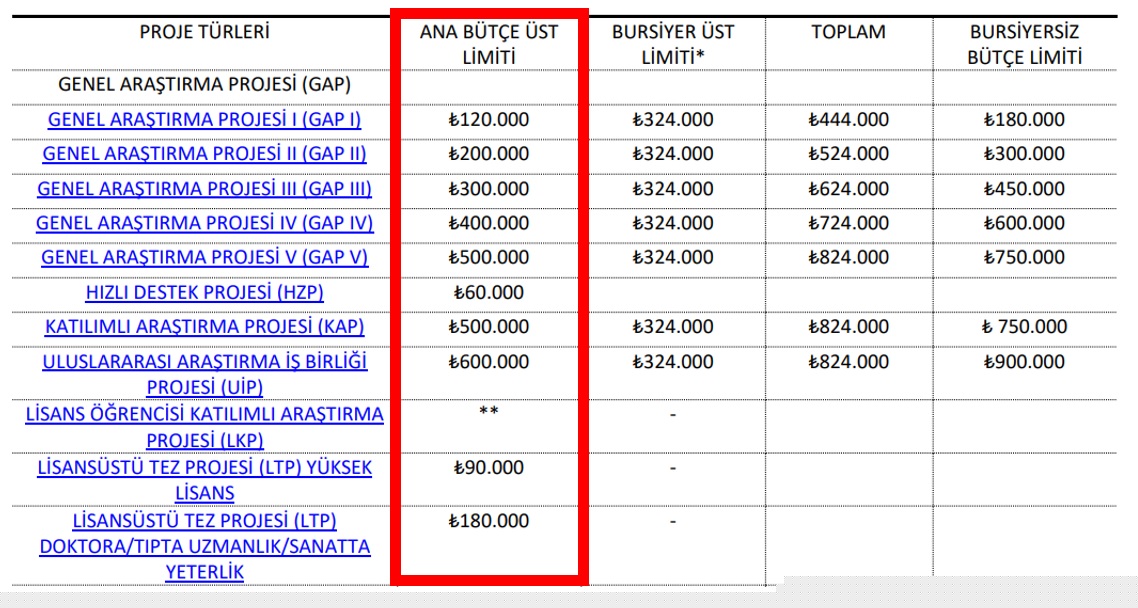Select the ₺60.000 budget value for HZP
1138x608 pixels.
point(488,292)
